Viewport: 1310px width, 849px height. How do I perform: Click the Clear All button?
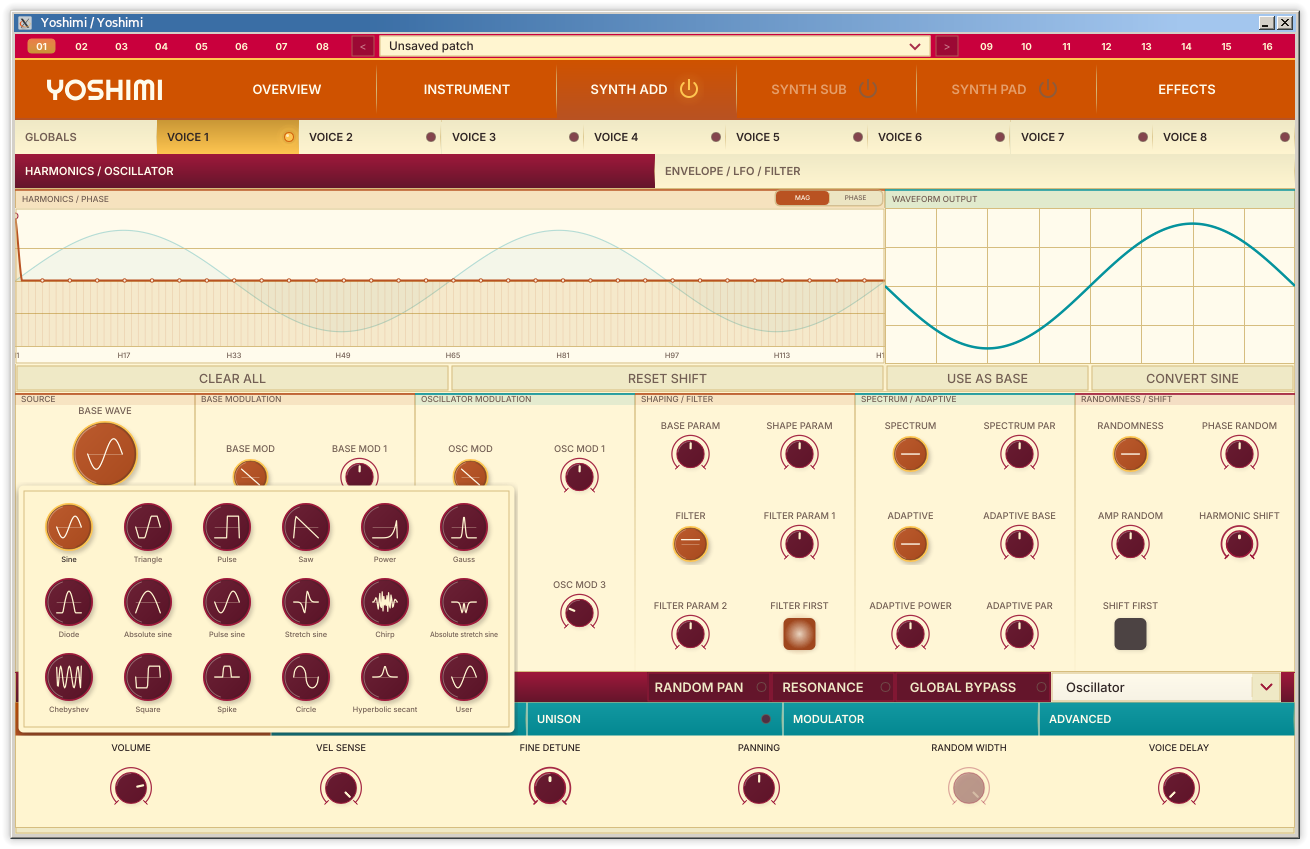click(232, 378)
